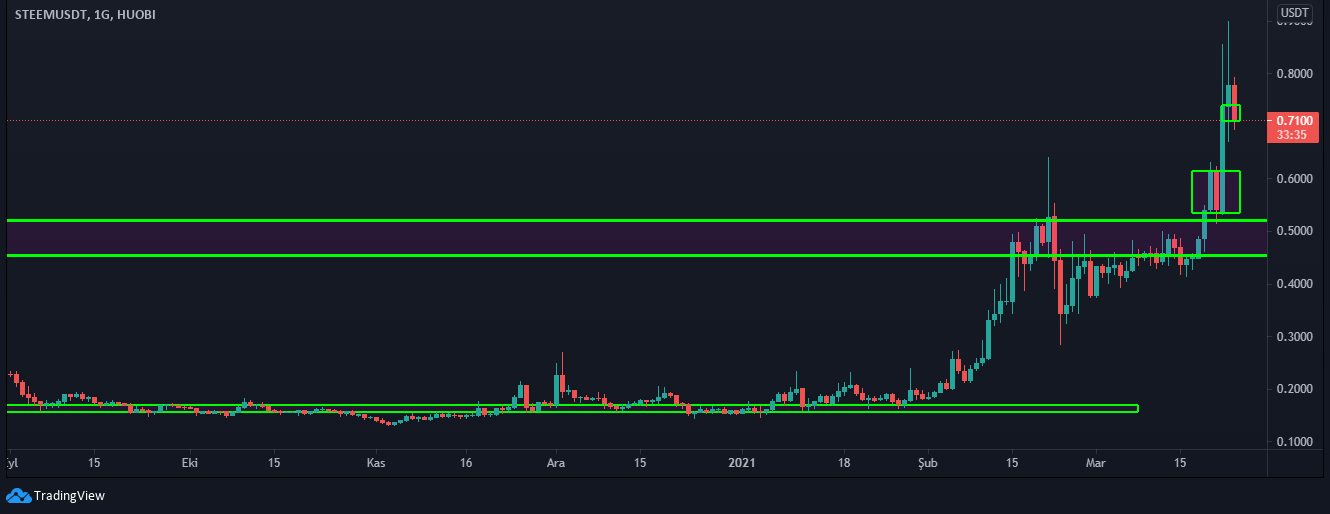This screenshot has height=514, width=1330.
Task: Click the Kas month label on time axis
Action: 376,463
